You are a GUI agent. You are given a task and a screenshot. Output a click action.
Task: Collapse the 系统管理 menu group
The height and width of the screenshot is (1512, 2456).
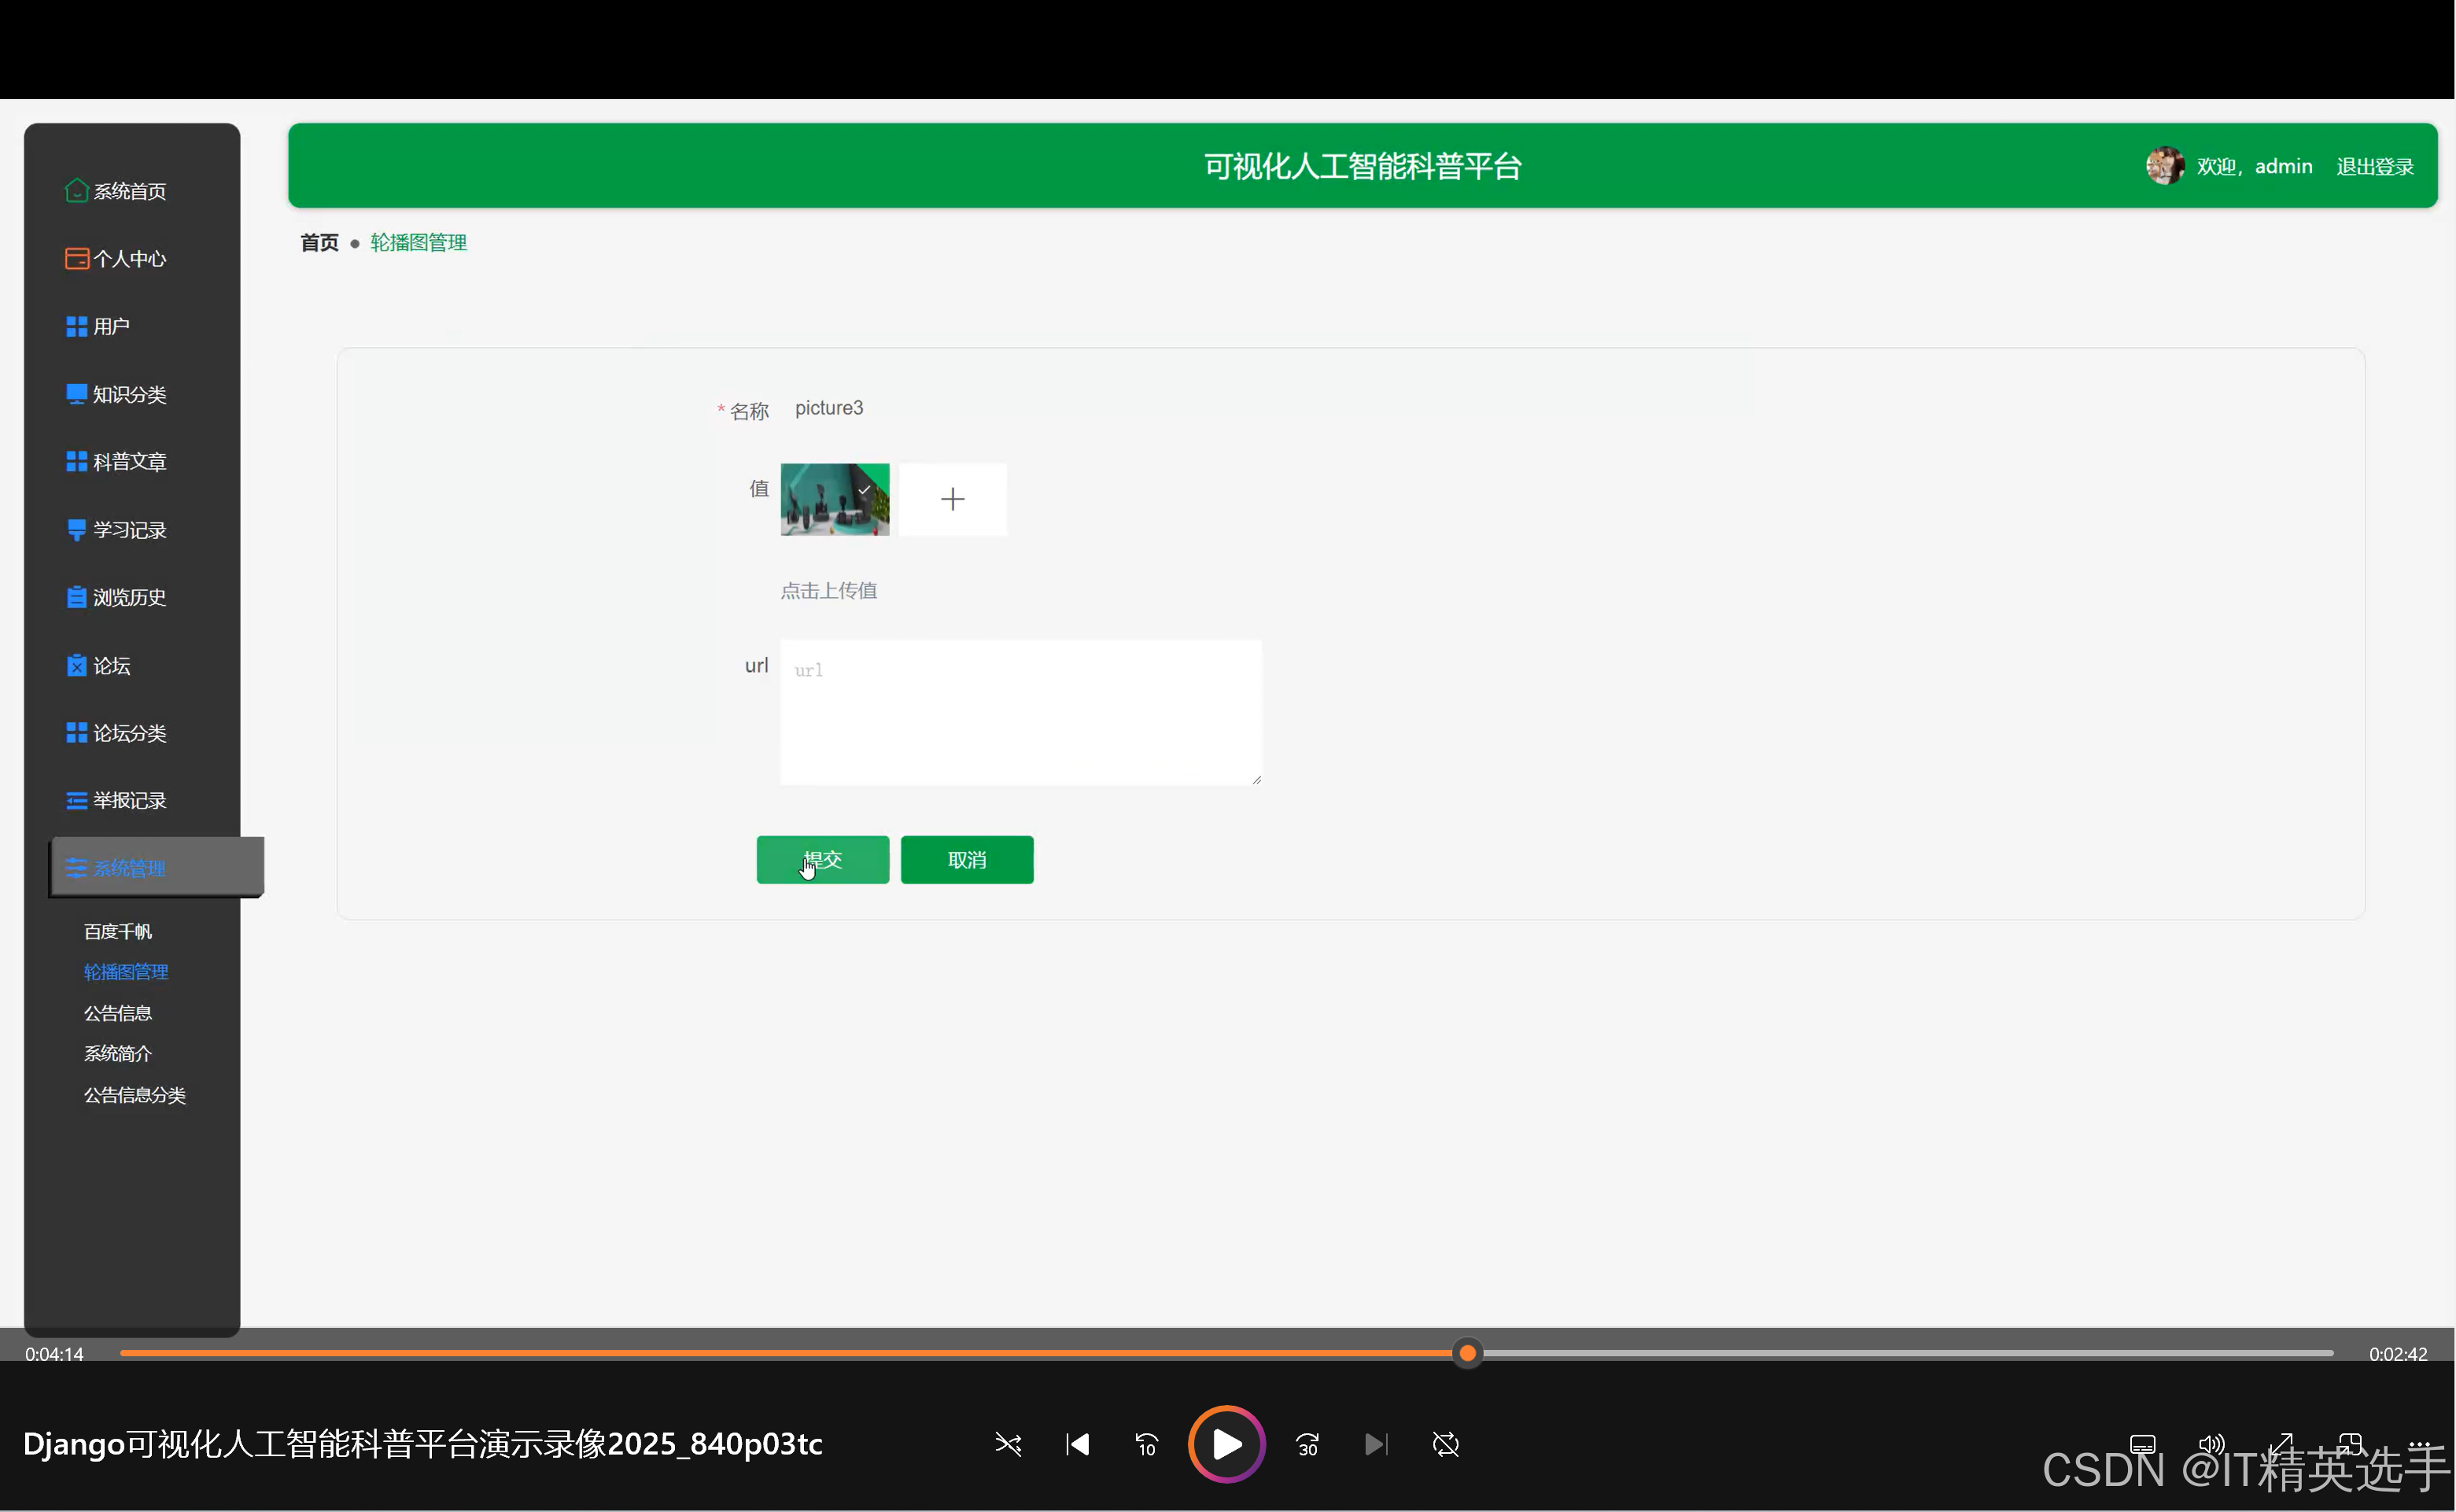pyautogui.click(x=157, y=867)
